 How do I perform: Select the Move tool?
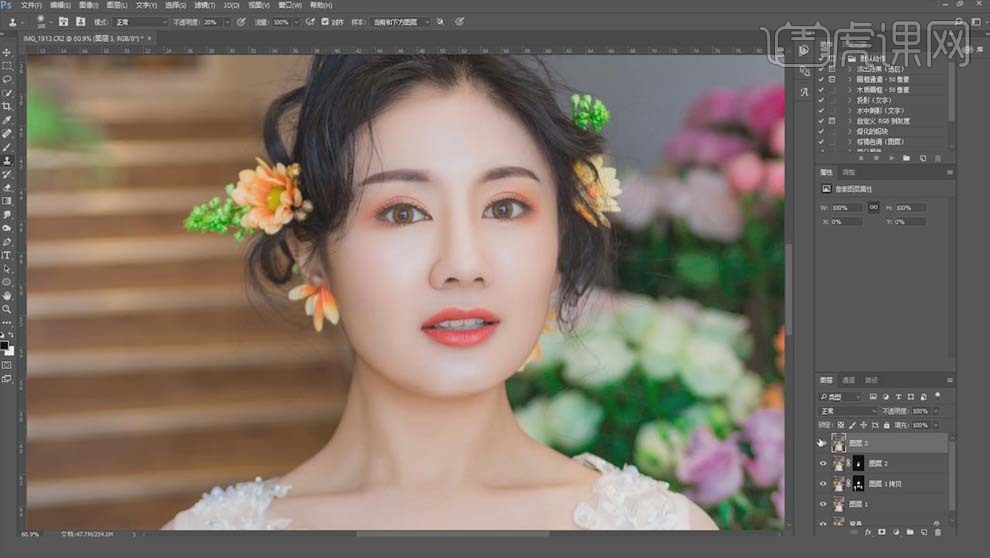(x=7, y=52)
